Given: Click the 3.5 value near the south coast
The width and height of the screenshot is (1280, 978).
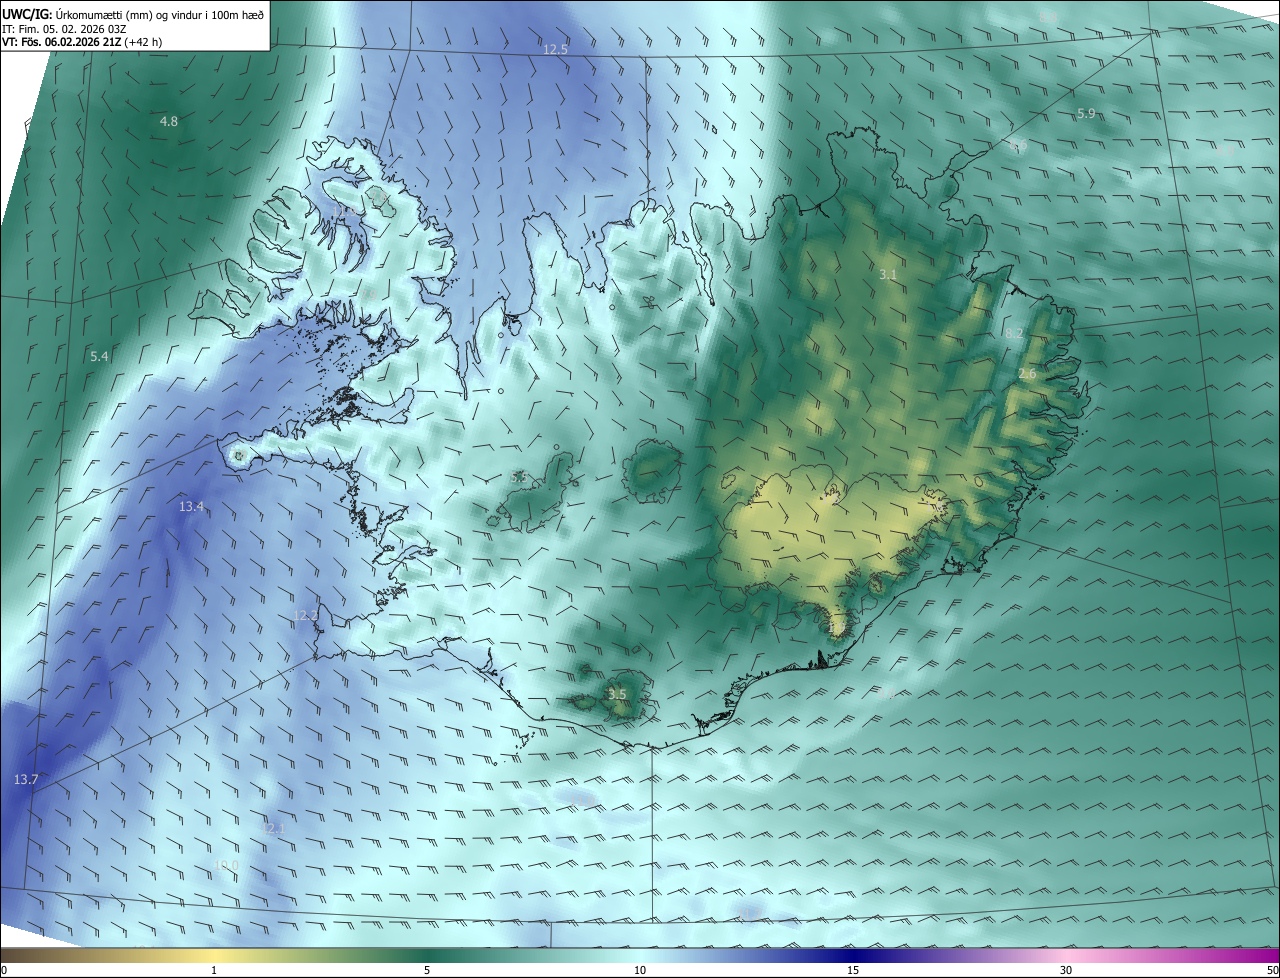Looking at the screenshot, I should click(617, 694).
